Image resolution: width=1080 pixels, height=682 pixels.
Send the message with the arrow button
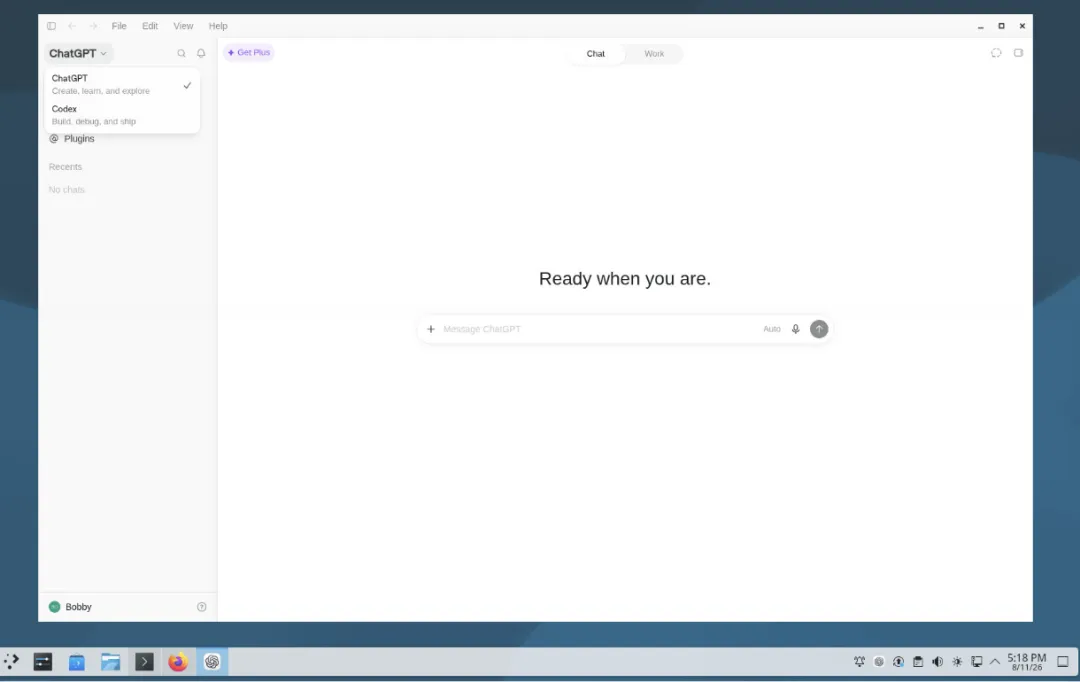coord(819,329)
